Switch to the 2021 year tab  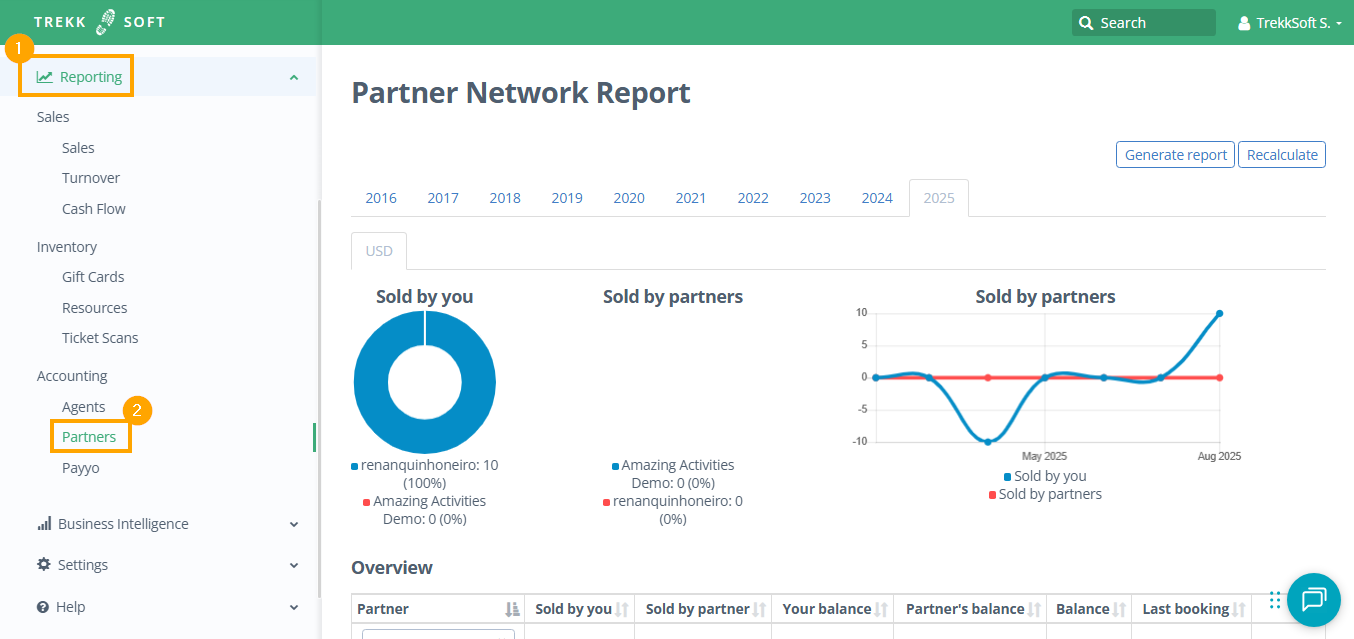coord(691,198)
